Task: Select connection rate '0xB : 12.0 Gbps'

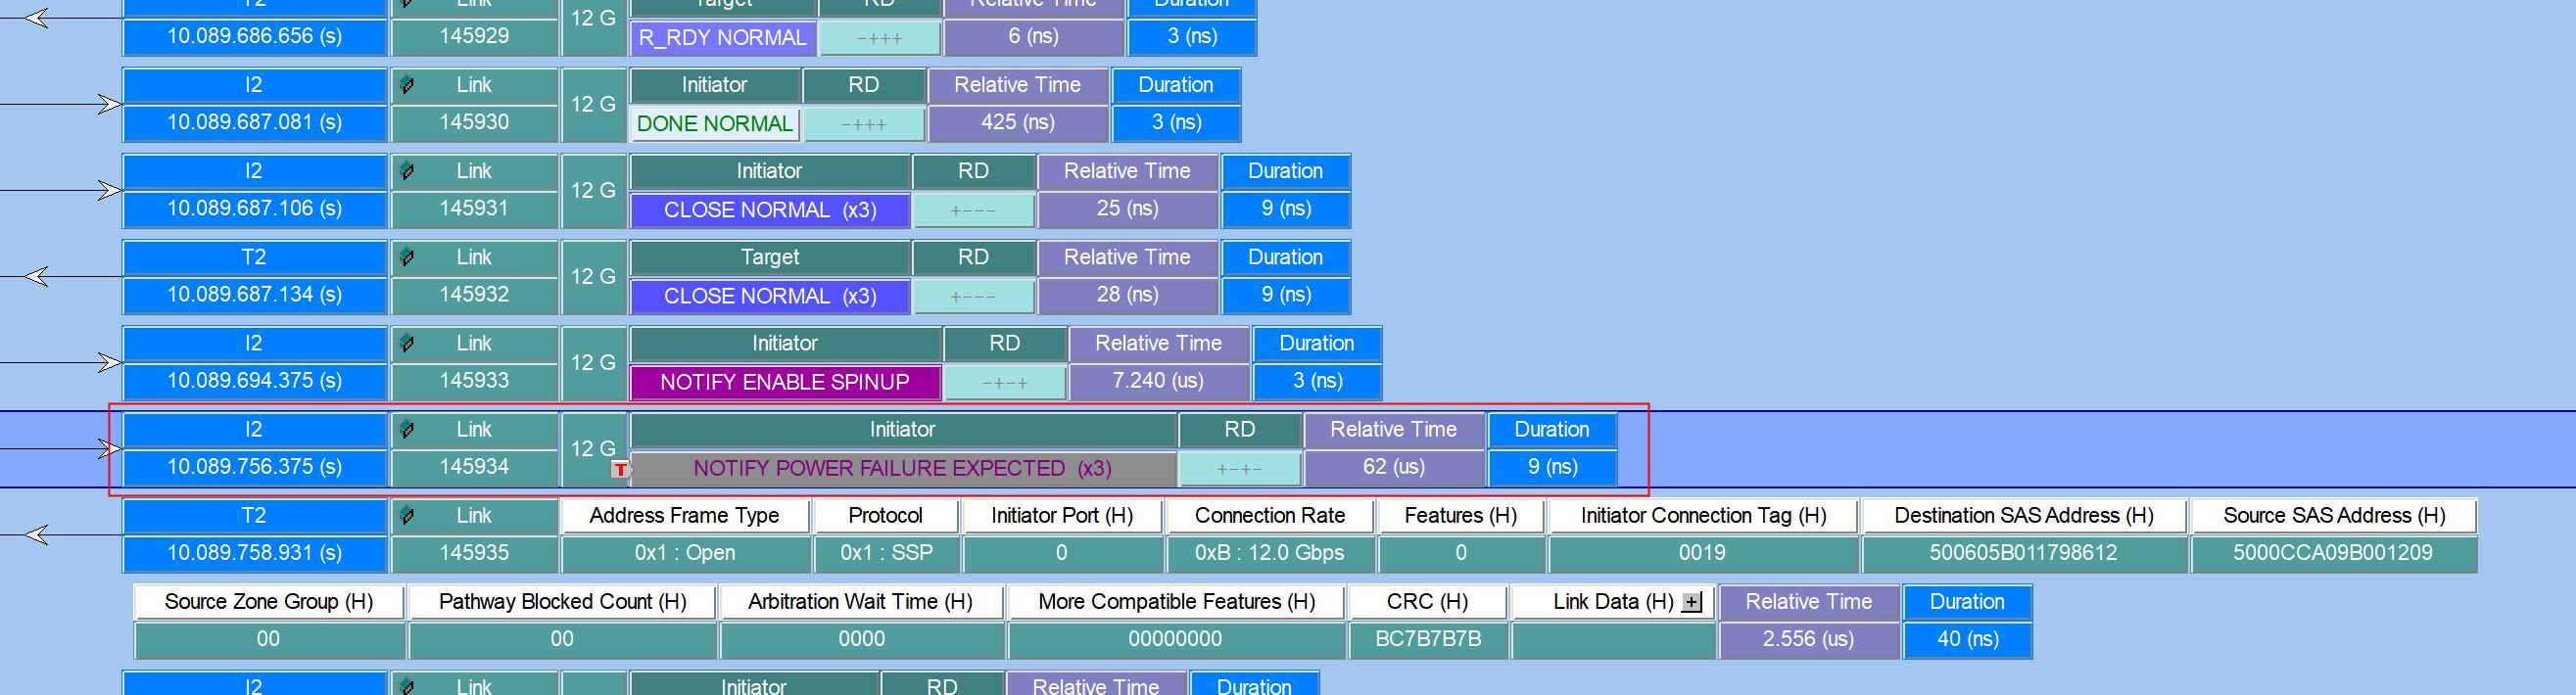Action: click(x=1270, y=553)
